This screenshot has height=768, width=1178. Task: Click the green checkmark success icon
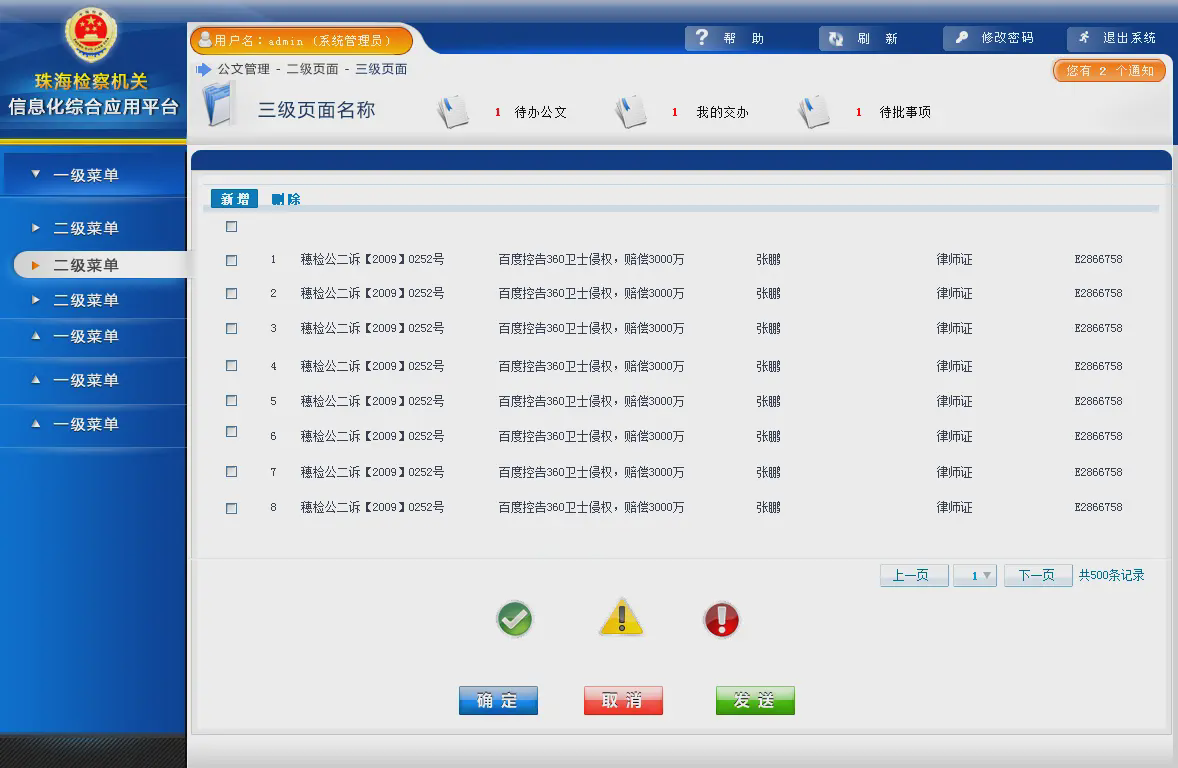pos(515,620)
